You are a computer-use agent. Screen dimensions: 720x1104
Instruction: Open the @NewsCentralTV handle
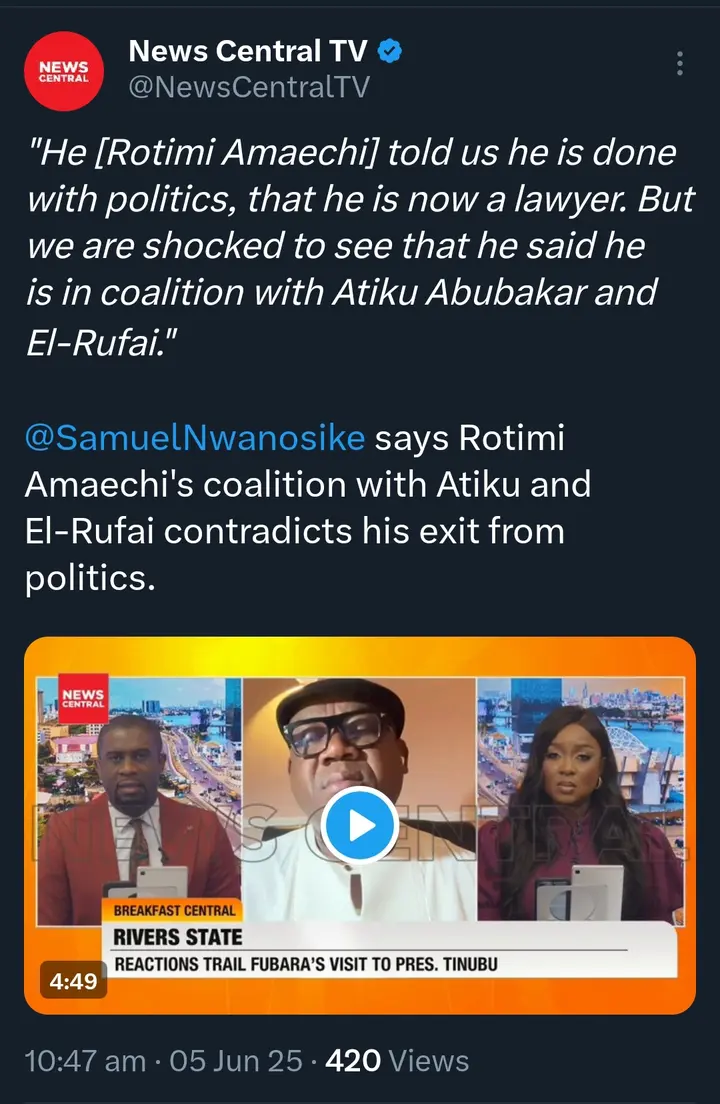pyautogui.click(x=249, y=87)
